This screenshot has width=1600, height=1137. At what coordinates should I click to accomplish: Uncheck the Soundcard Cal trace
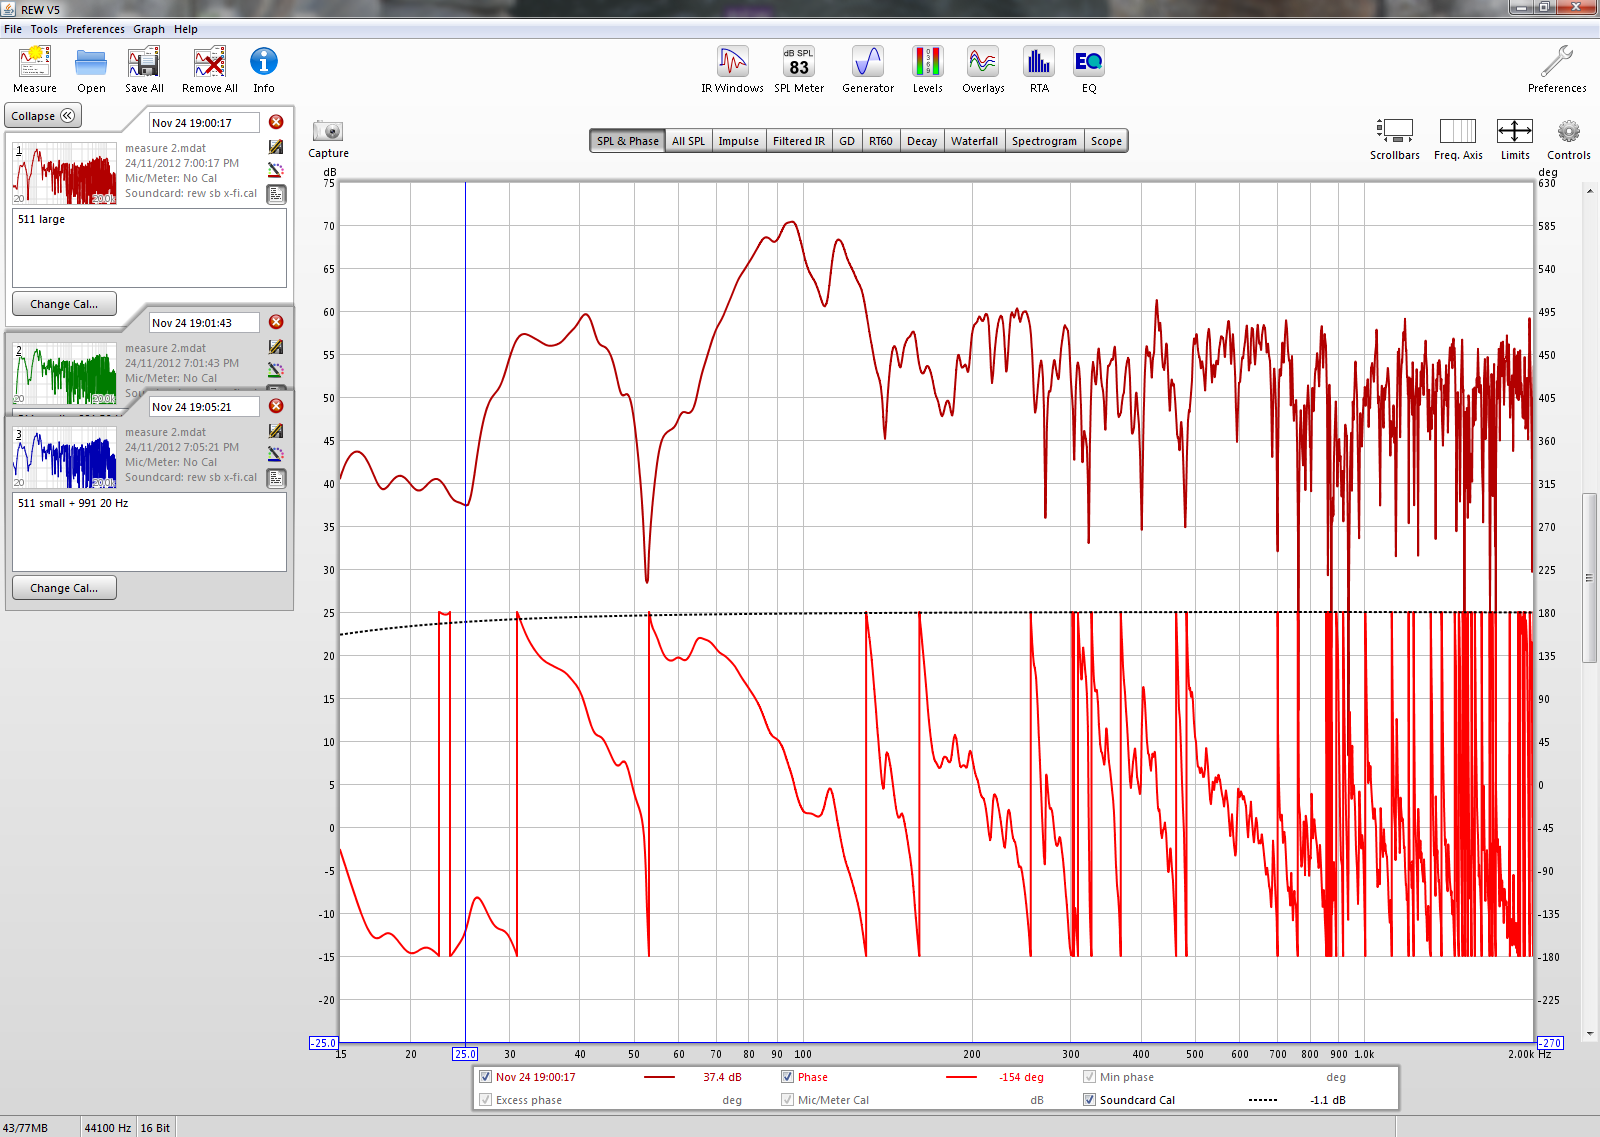click(1089, 1100)
